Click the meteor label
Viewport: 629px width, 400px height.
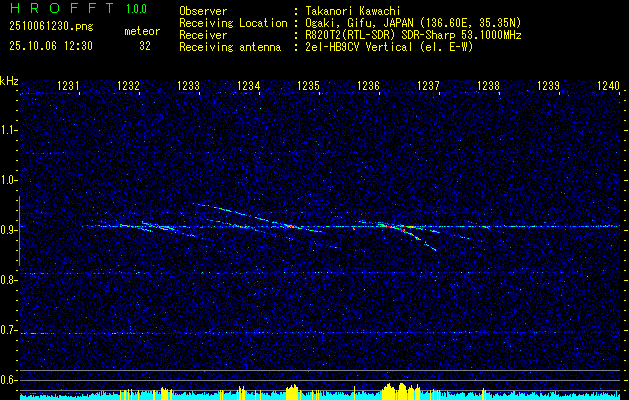pyautogui.click(x=142, y=31)
